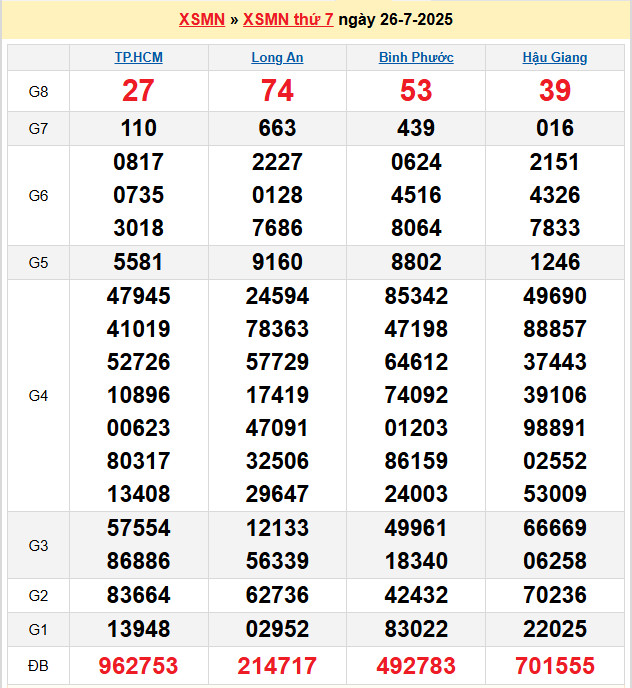Click G4 number 24594

click(x=277, y=296)
